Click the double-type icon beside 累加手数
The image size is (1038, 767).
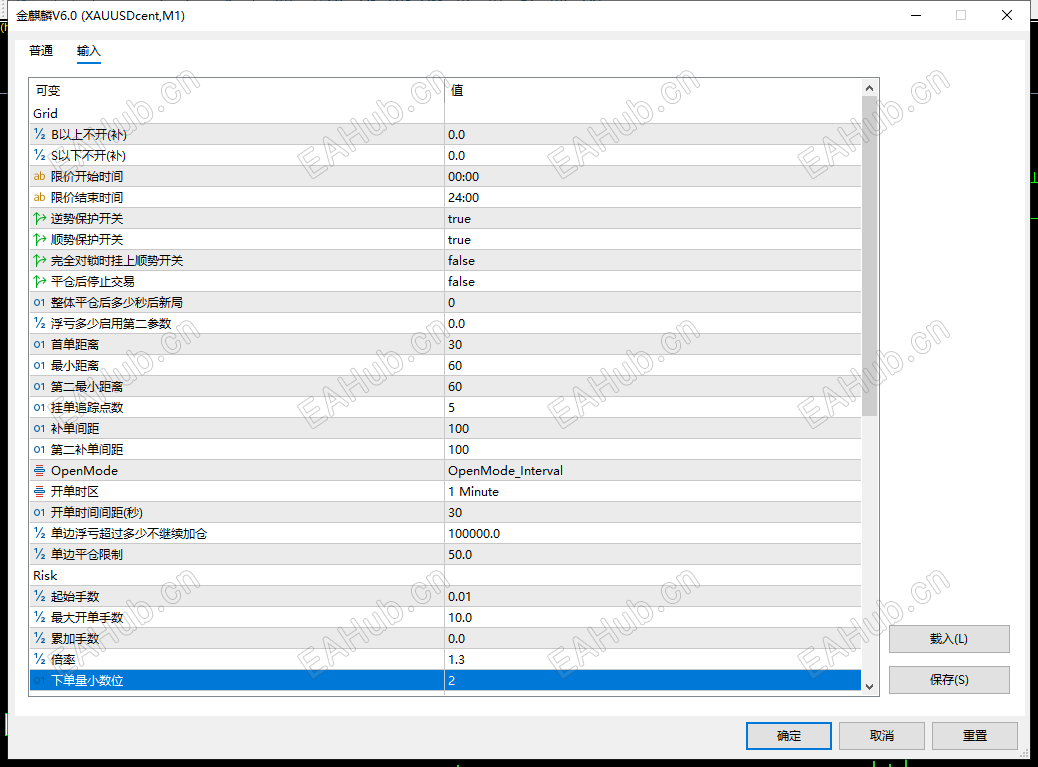click(40, 639)
